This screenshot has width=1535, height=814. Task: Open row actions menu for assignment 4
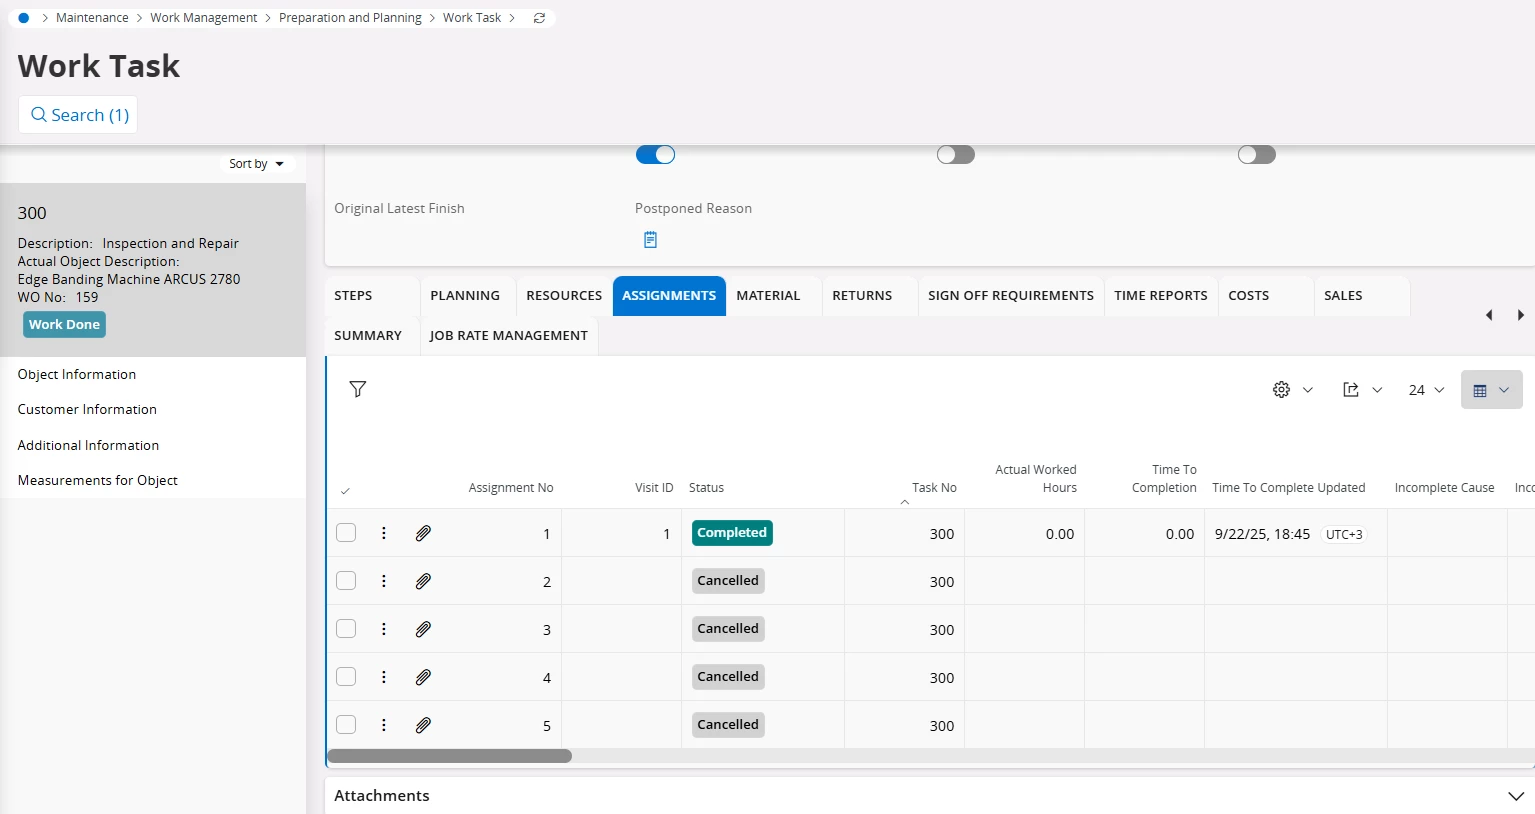tap(384, 677)
